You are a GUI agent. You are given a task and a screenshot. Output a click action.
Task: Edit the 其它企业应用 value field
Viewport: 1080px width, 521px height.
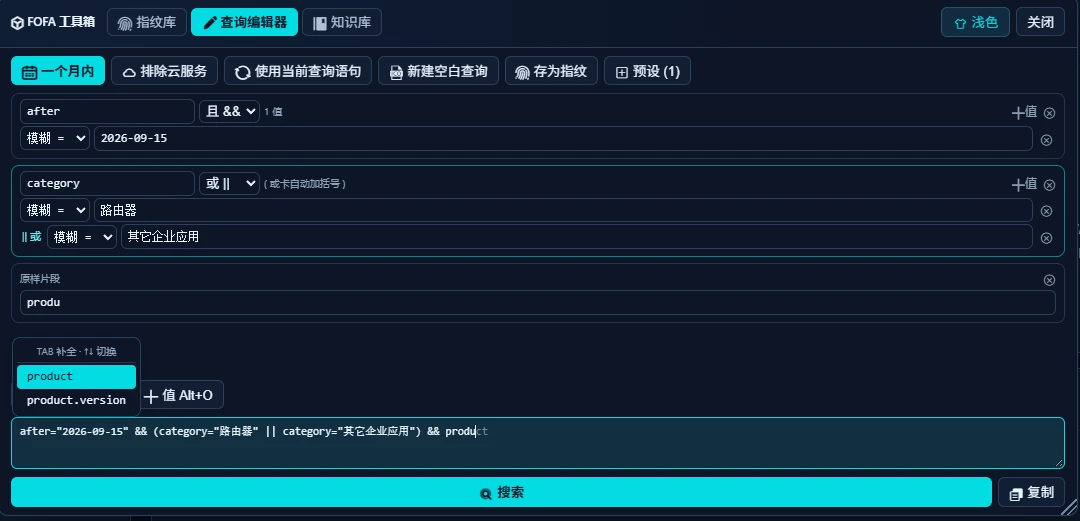[577, 236]
